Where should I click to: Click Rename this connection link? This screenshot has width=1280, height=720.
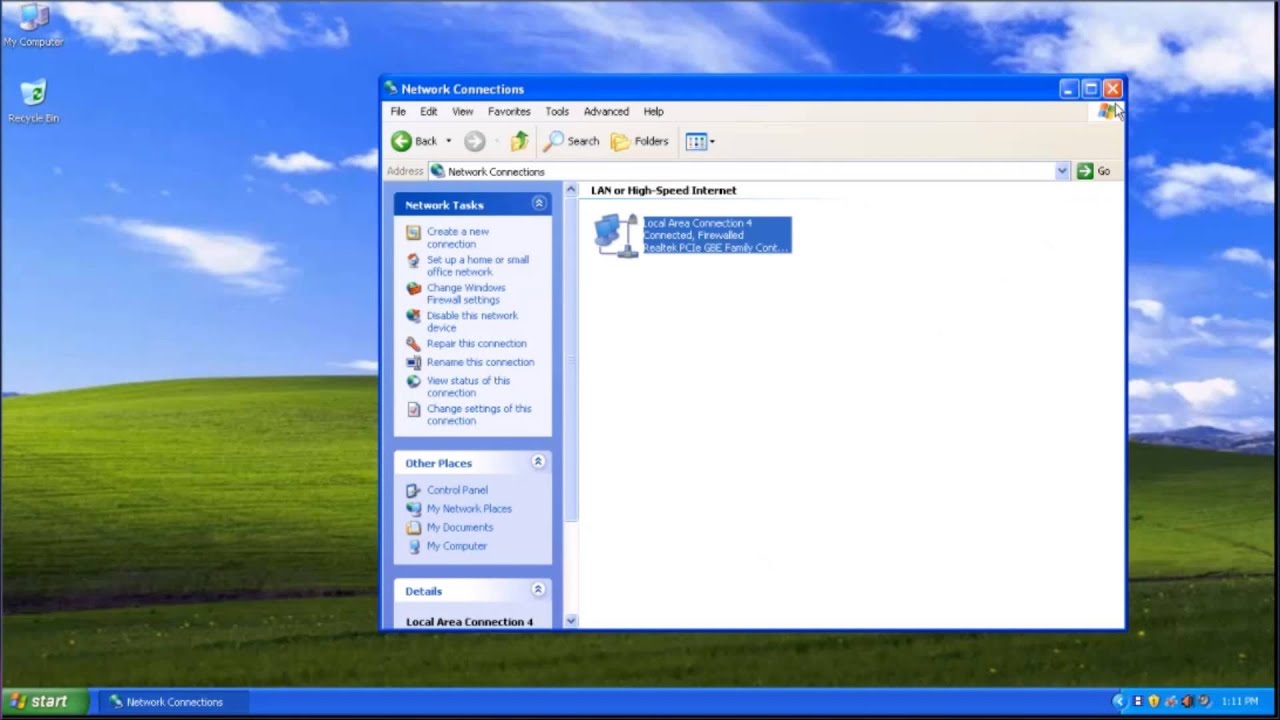(480, 362)
